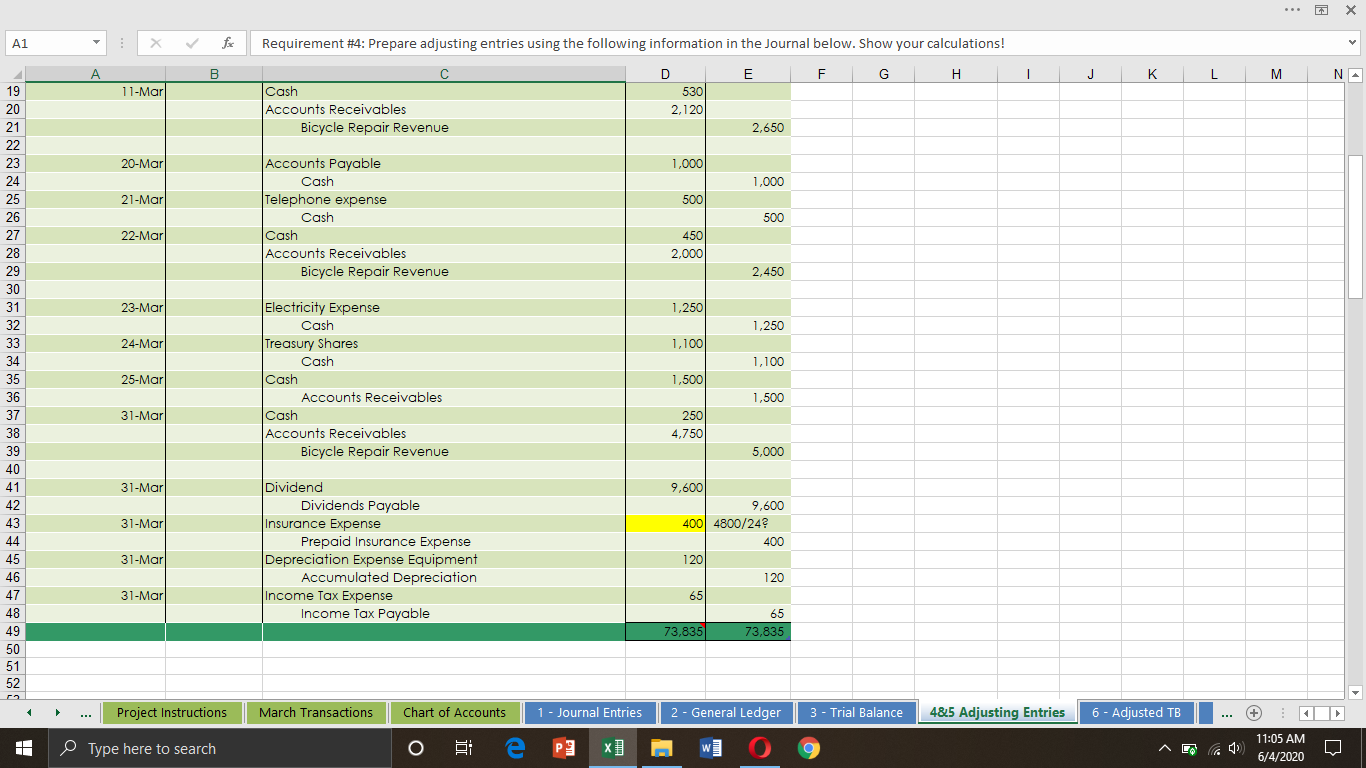Click the Insert Function (fx) icon

228,42
